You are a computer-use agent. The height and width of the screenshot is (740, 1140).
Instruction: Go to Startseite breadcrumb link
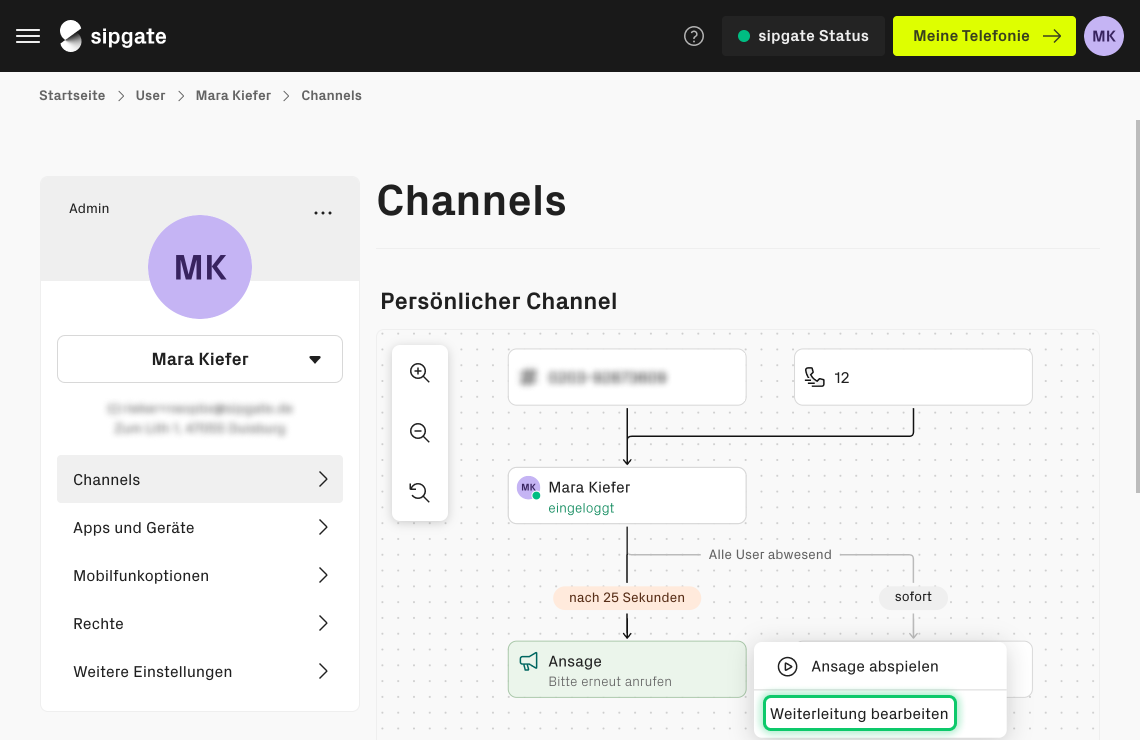pos(72,96)
